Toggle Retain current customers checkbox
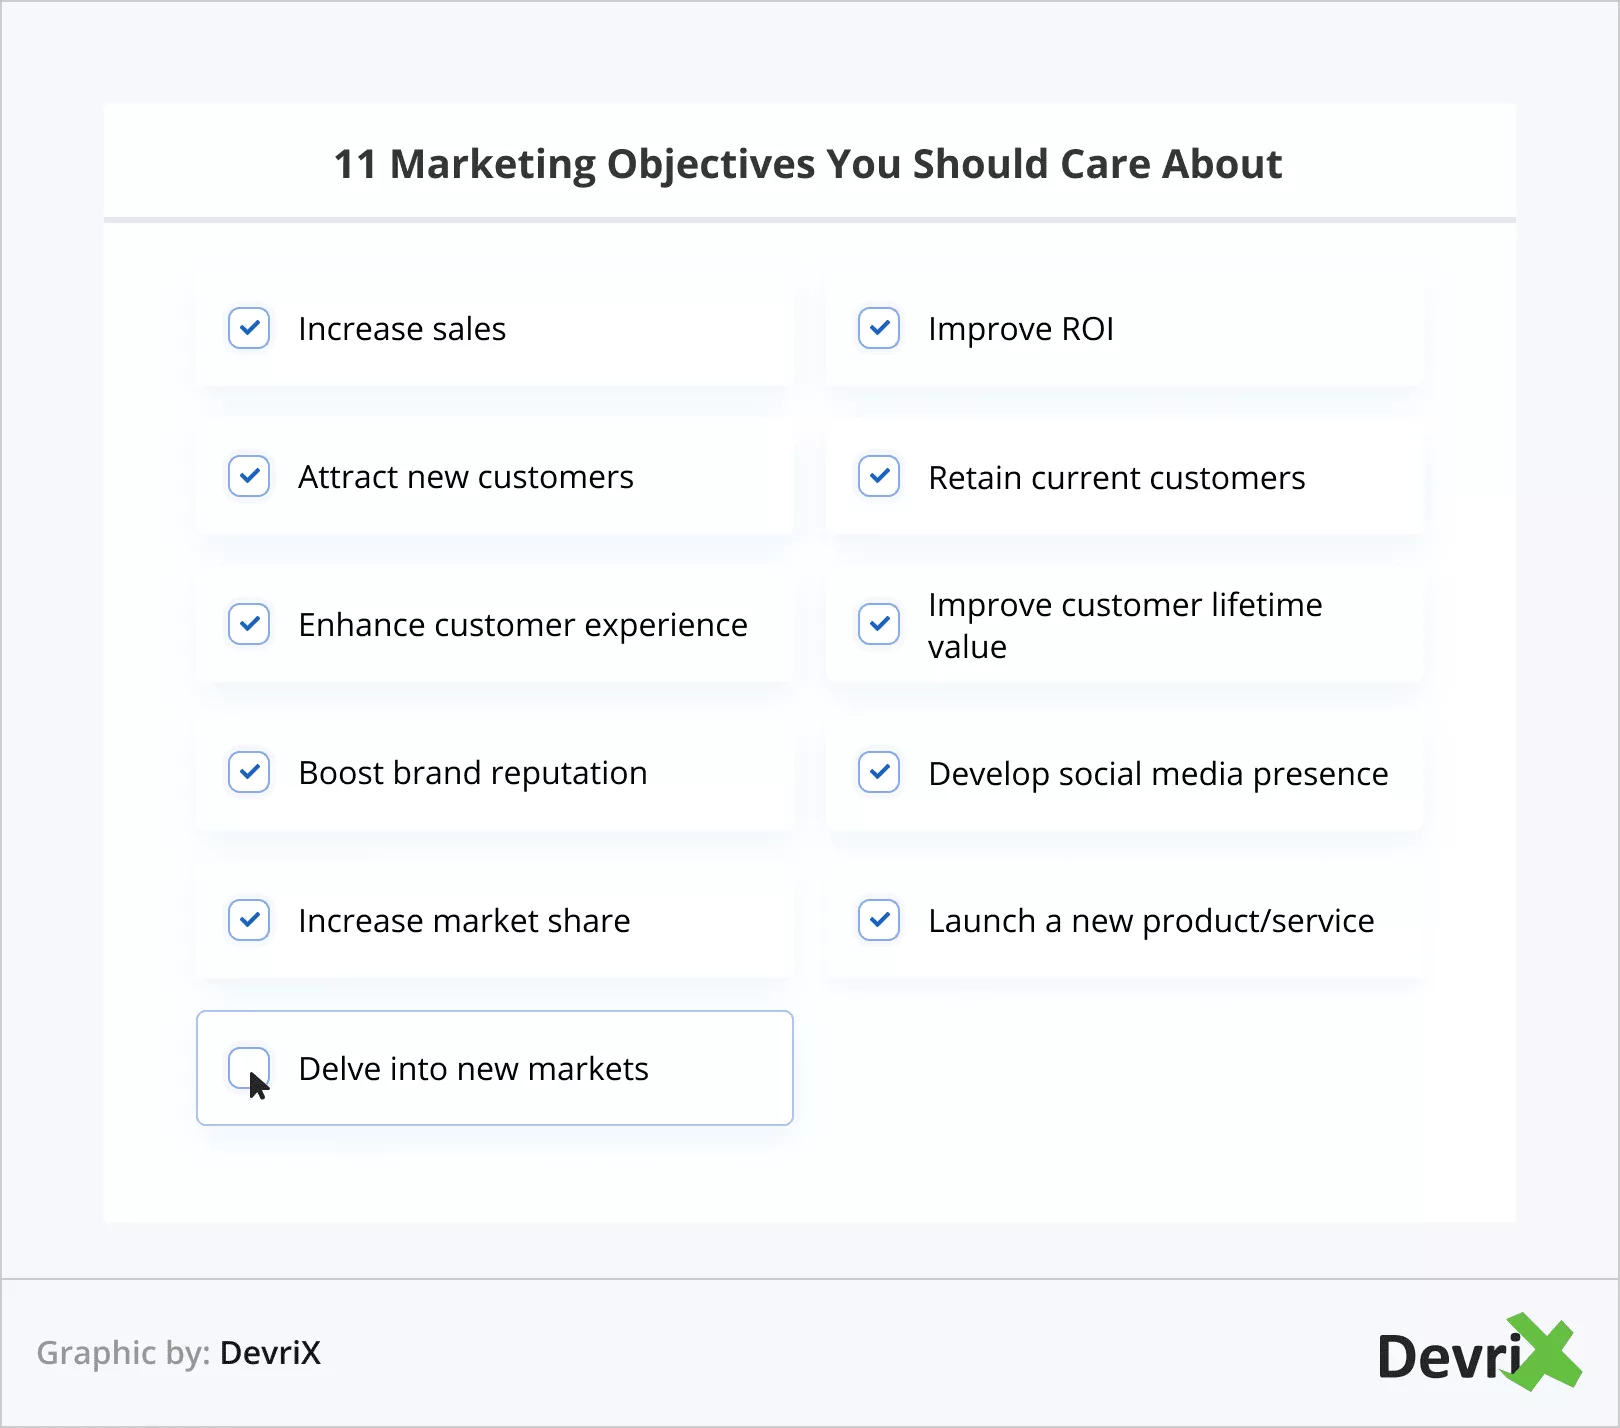1620x1428 pixels. click(879, 476)
